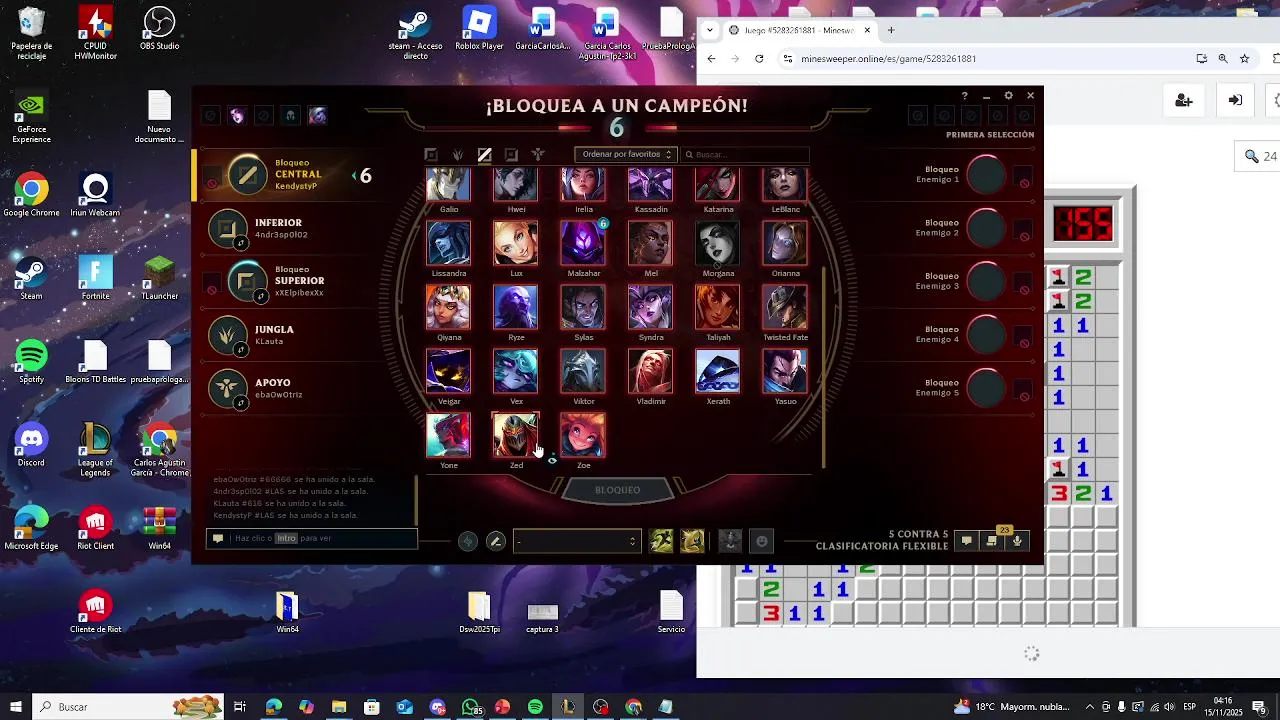
Task: Choose the Yasuo champion portrait
Action: pos(785,371)
